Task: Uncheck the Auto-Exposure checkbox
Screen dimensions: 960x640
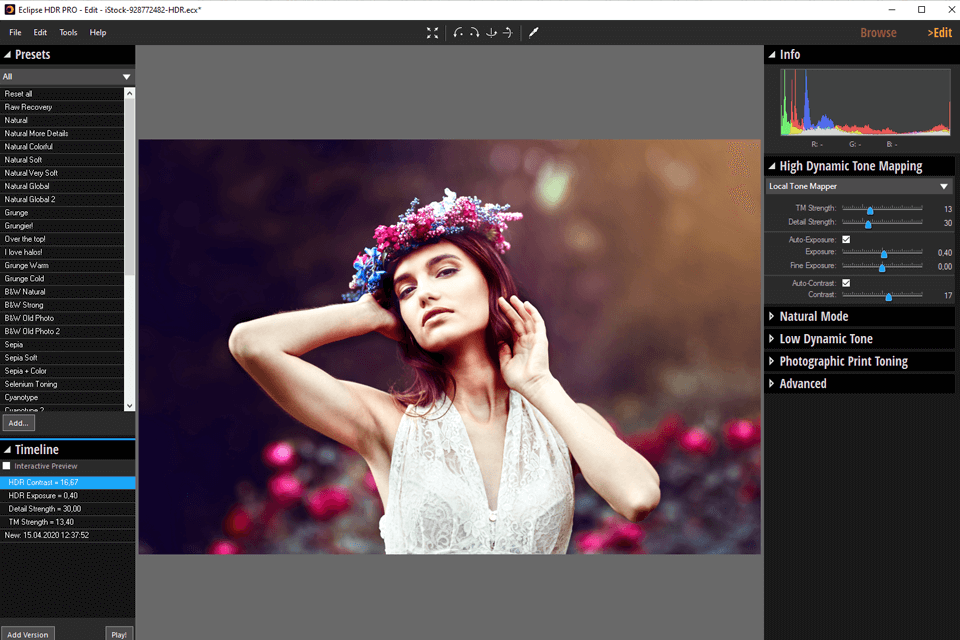Action: click(x=846, y=240)
